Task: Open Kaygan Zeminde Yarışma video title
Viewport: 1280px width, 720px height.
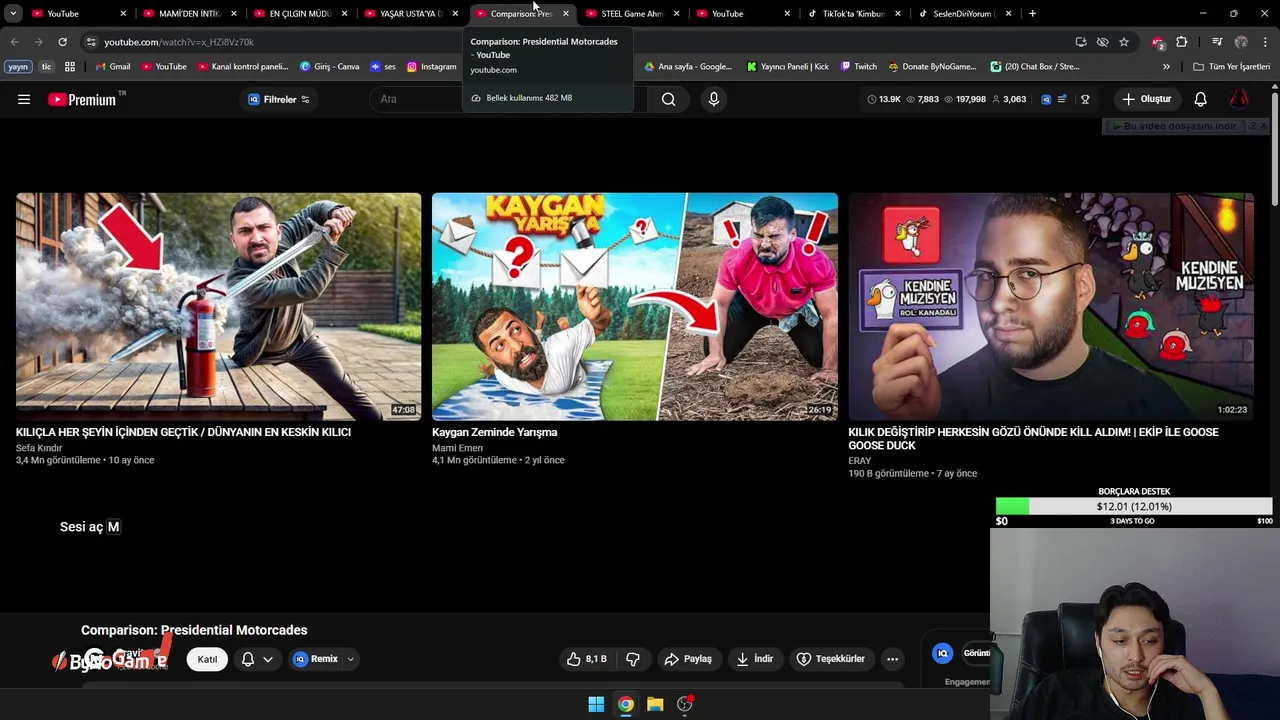Action: click(x=495, y=432)
